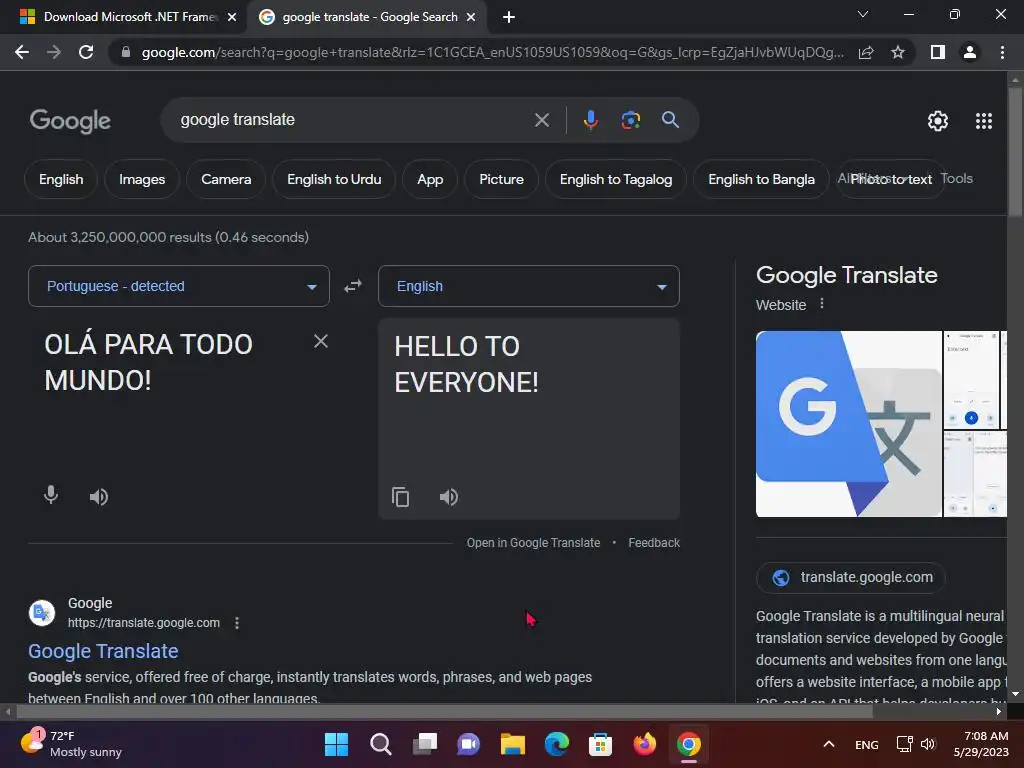Clear the Portuguese source text
Image resolution: width=1024 pixels, height=768 pixels.
tap(321, 341)
